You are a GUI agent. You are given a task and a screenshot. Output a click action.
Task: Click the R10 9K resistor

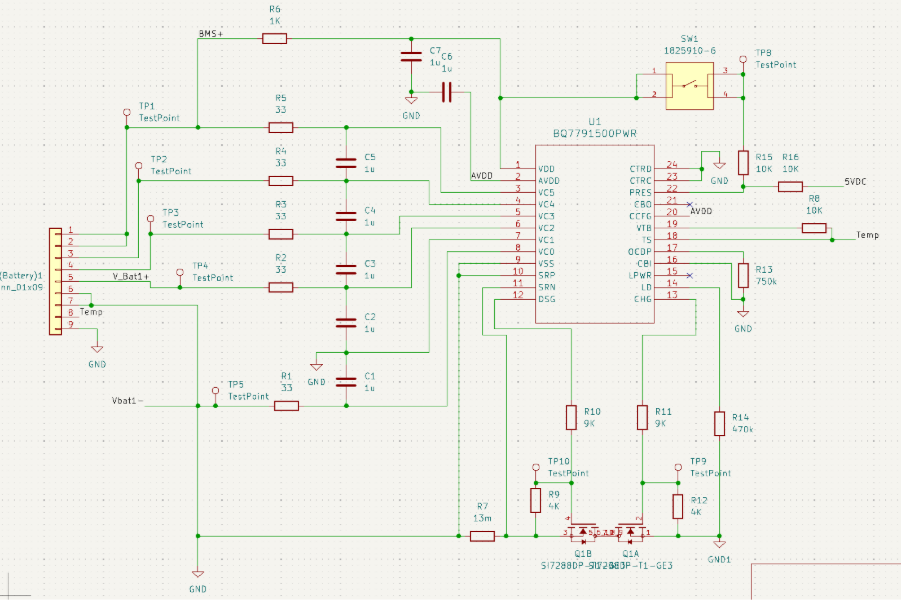pyautogui.click(x=571, y=417)
